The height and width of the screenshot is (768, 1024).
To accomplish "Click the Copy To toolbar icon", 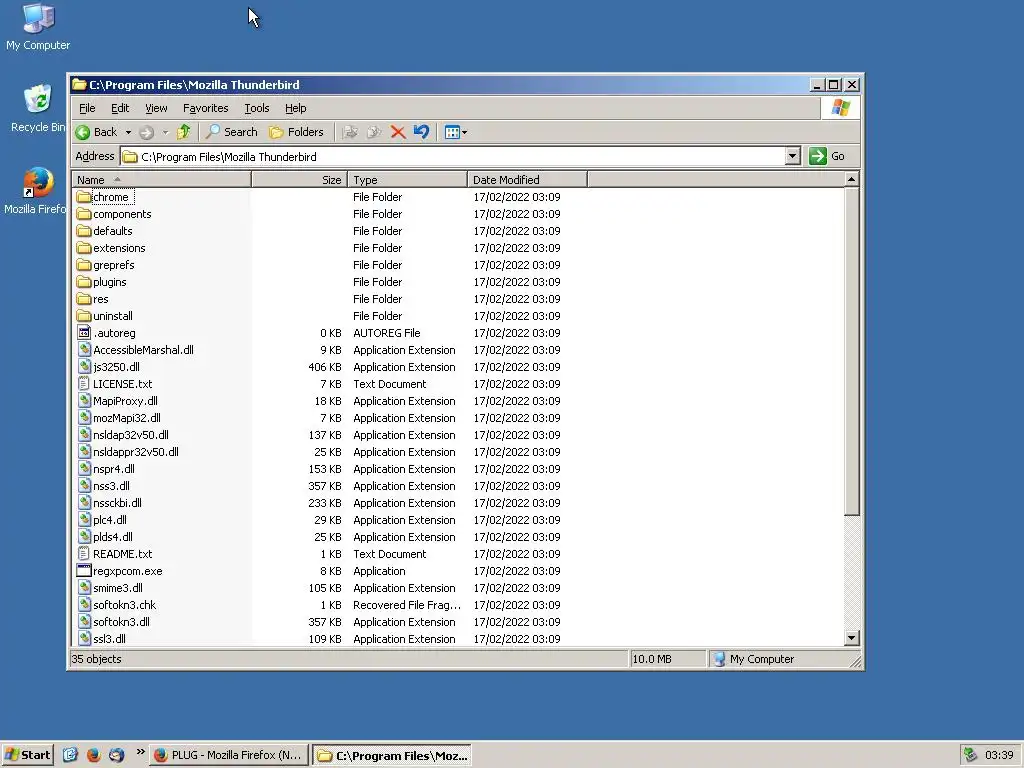I will point(374,133).
